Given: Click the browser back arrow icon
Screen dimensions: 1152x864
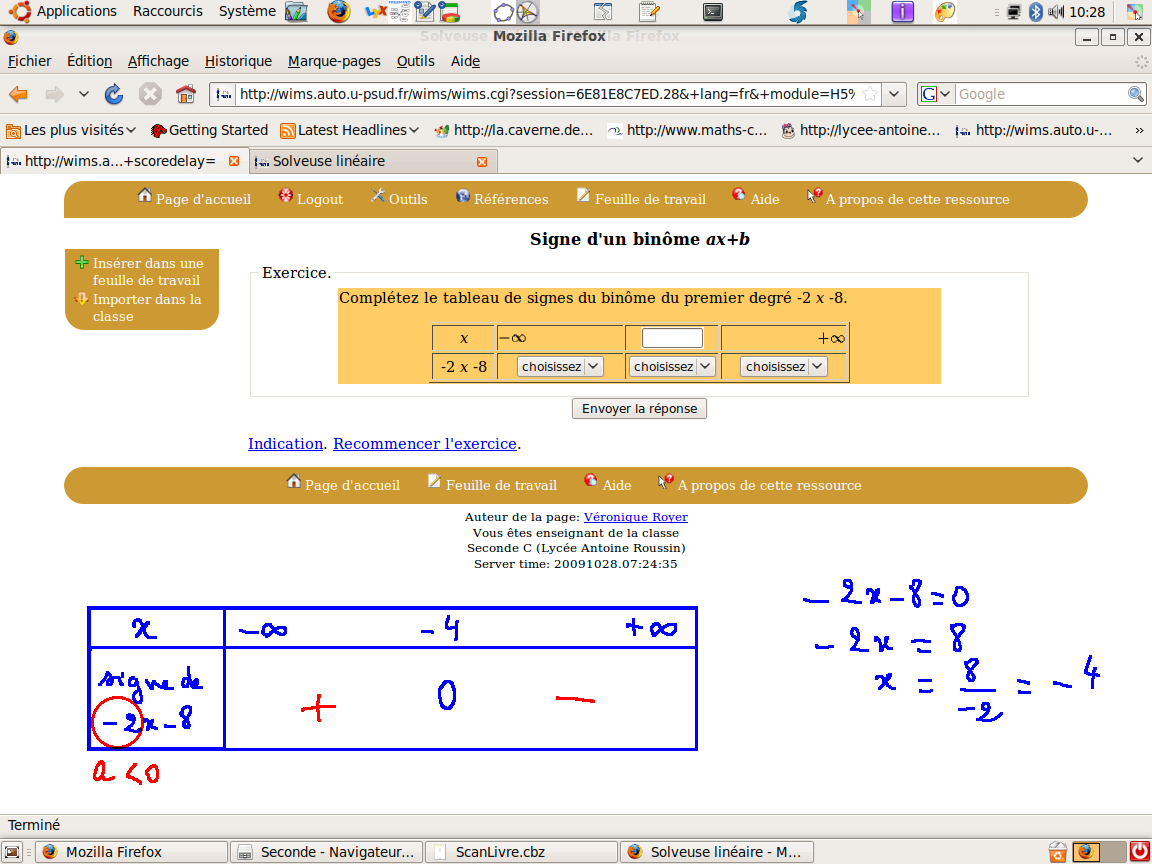Looking at the screenshot, I should pos(19,94).
